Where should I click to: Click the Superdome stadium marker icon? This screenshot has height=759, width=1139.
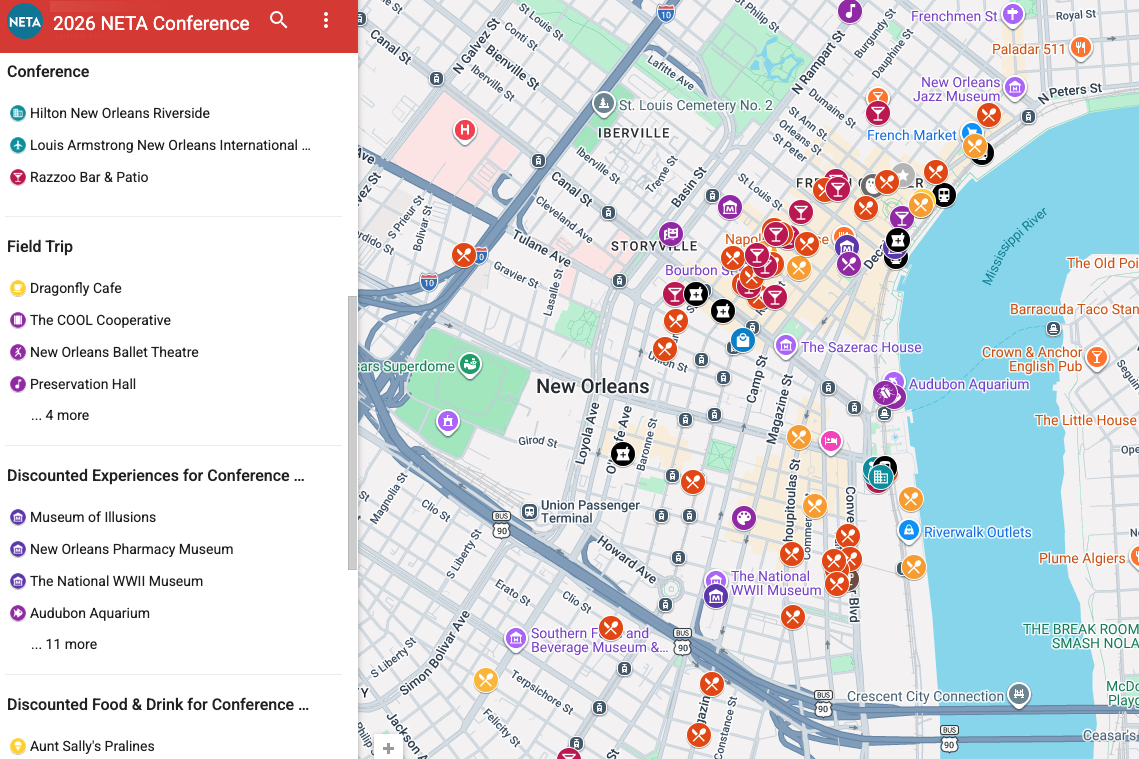point(471,364)
